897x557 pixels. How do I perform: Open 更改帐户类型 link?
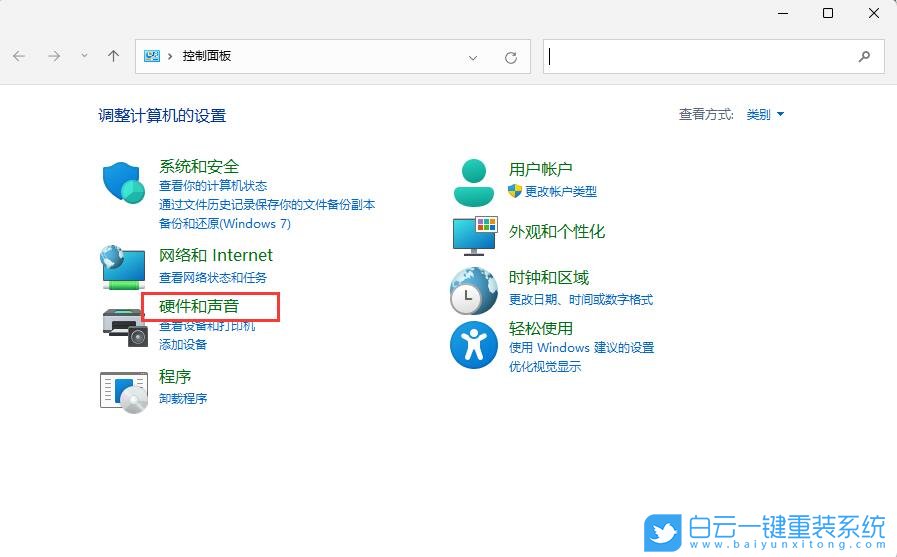click(x=561, y=192)
